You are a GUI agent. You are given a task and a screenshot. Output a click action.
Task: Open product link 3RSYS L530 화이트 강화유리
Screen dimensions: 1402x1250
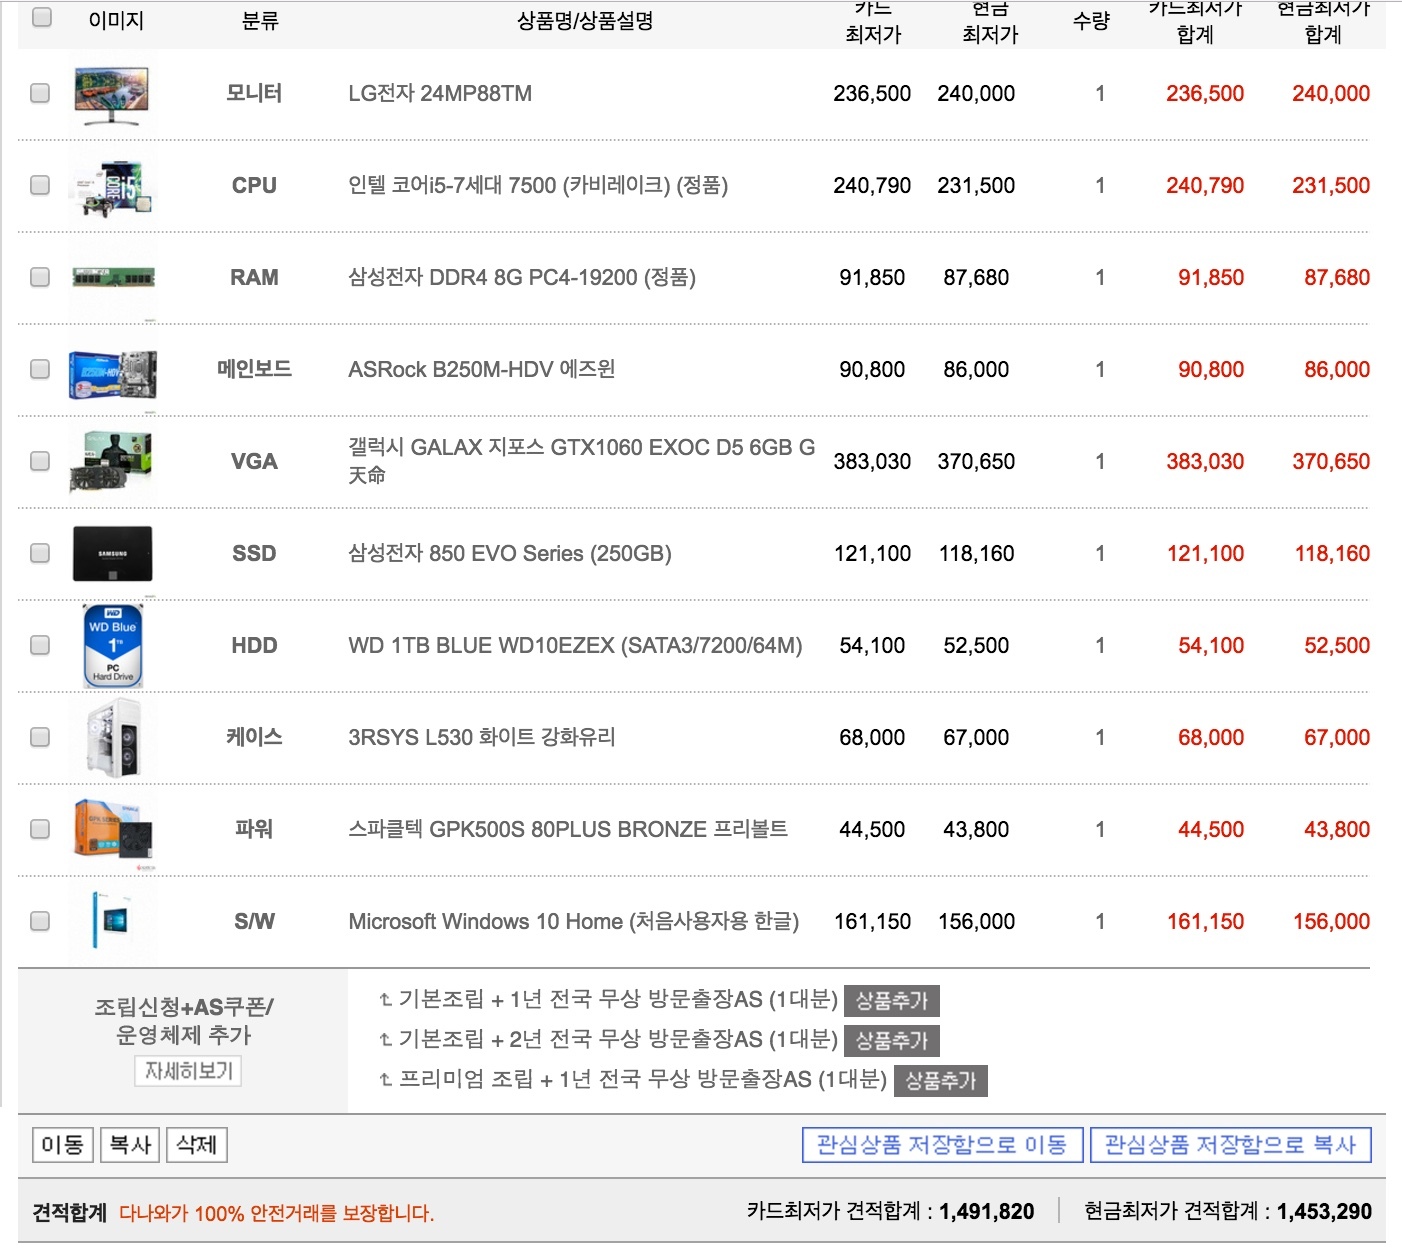pos(482,737)
